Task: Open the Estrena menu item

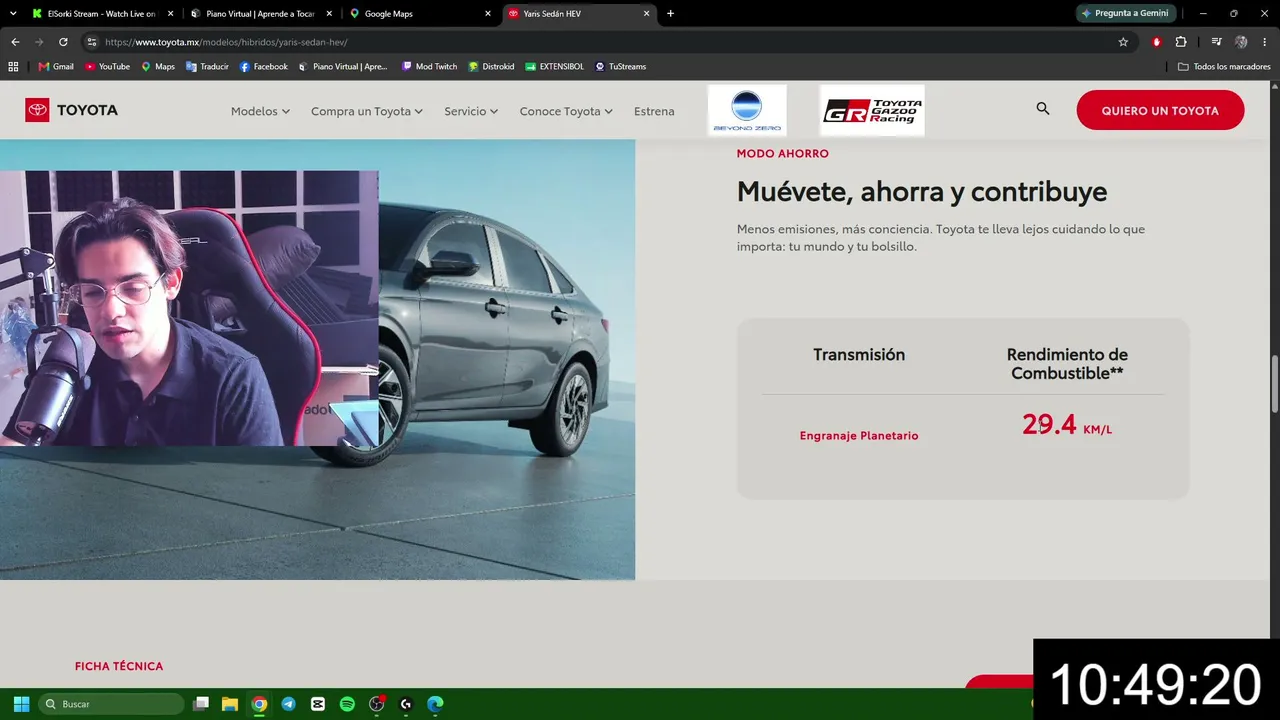Action: coord(654,111)
